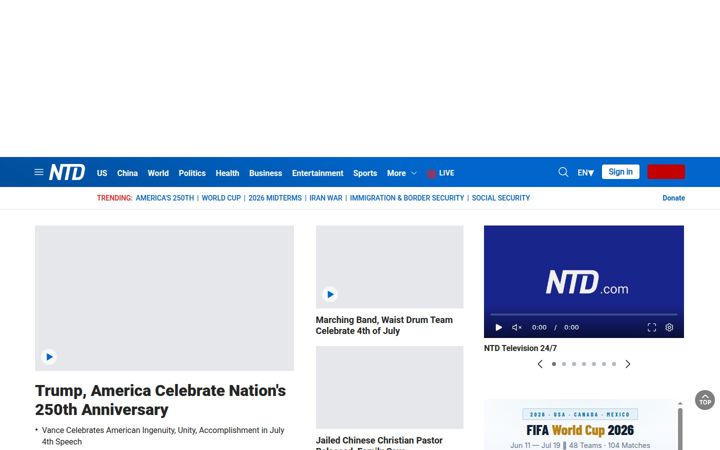Image resolution: width=720 pixels, height=450 pixels.
Task: Unmute the NTD.com video player
Action: (x=517, y=327)
